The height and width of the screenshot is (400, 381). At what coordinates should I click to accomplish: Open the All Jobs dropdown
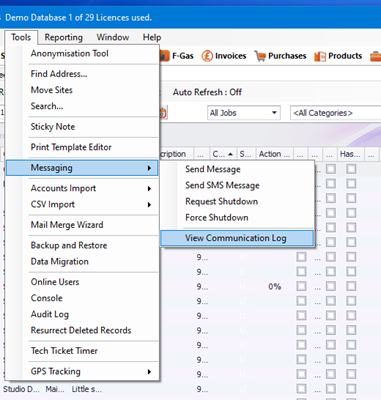click(243, 113)
